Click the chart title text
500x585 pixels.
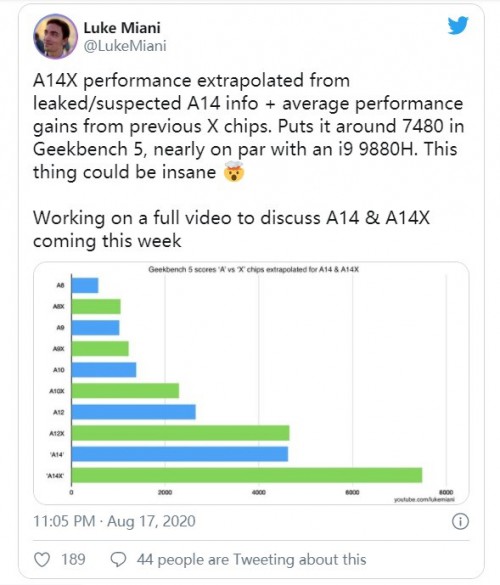pos(254,269)
